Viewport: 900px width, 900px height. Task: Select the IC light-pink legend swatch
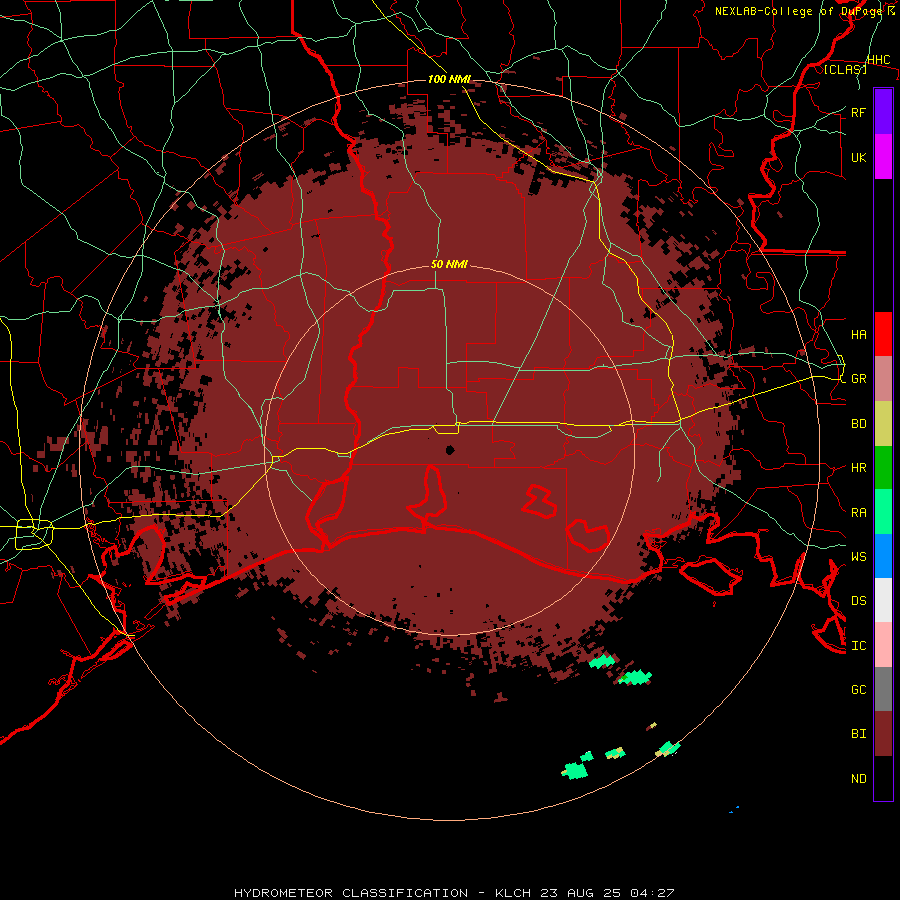(883, 645)
